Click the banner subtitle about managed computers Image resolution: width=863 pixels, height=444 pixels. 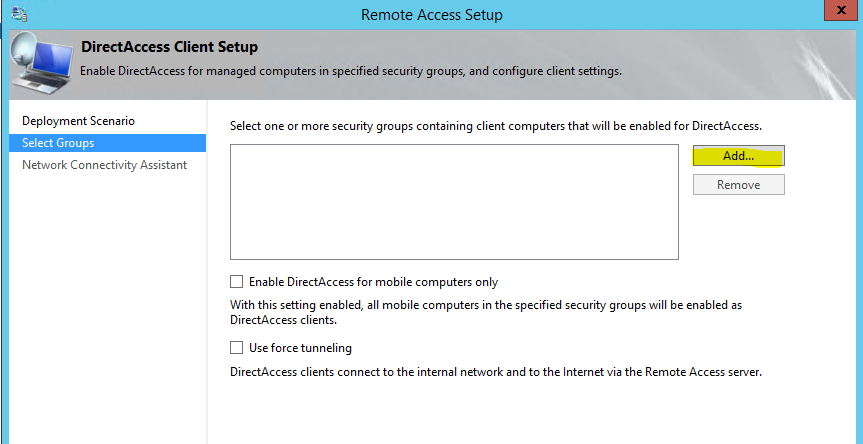coord(351,72)
